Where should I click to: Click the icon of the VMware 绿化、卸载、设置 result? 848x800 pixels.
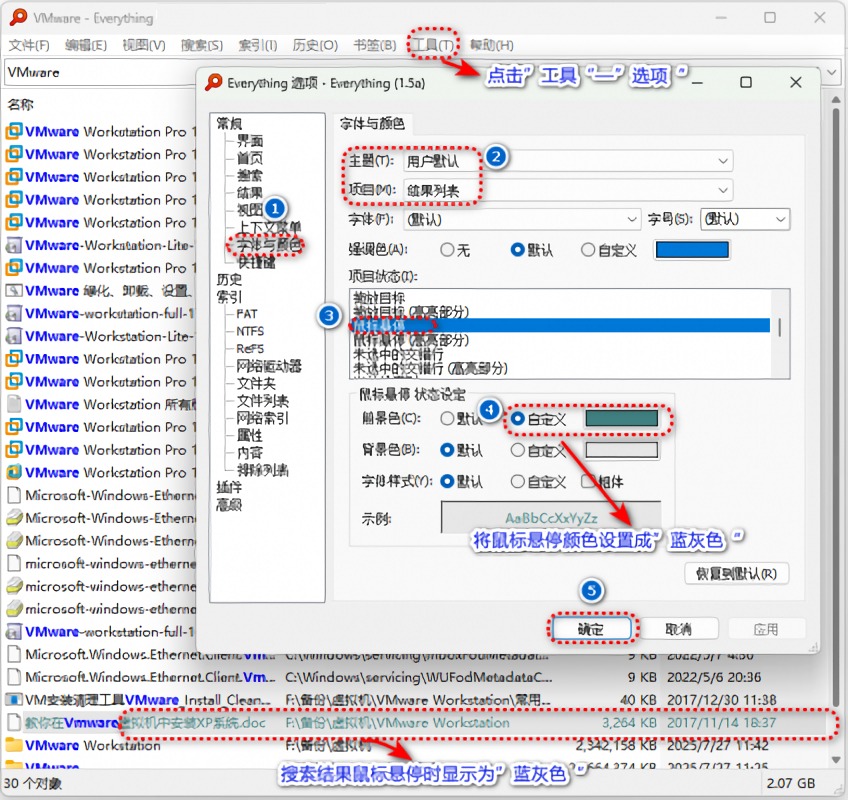coord(14,290)
